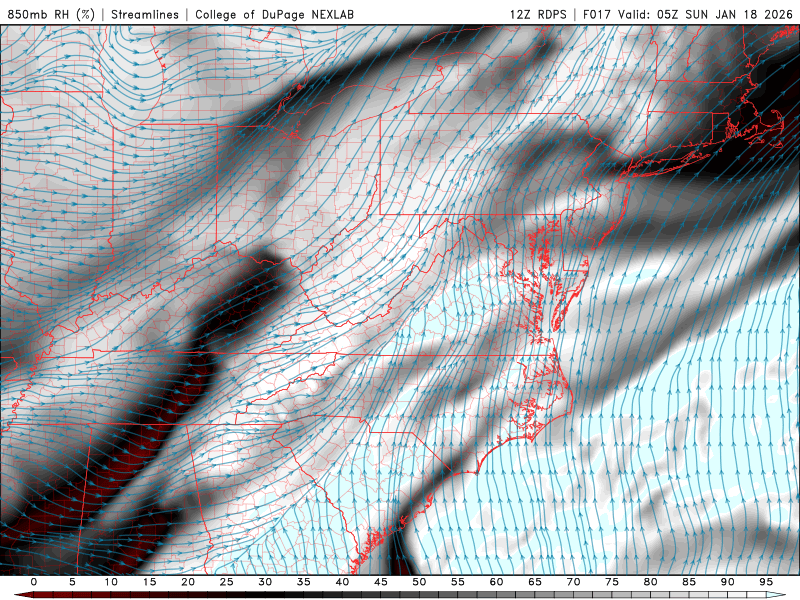Viewport: 800px width, 600px height.
Task: Click the colorbar label "55"
Action: (458, 582)
